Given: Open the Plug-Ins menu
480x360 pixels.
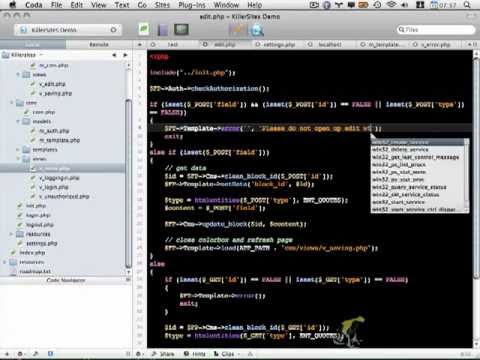Looking at the screenshot, I should pos(192,5).
